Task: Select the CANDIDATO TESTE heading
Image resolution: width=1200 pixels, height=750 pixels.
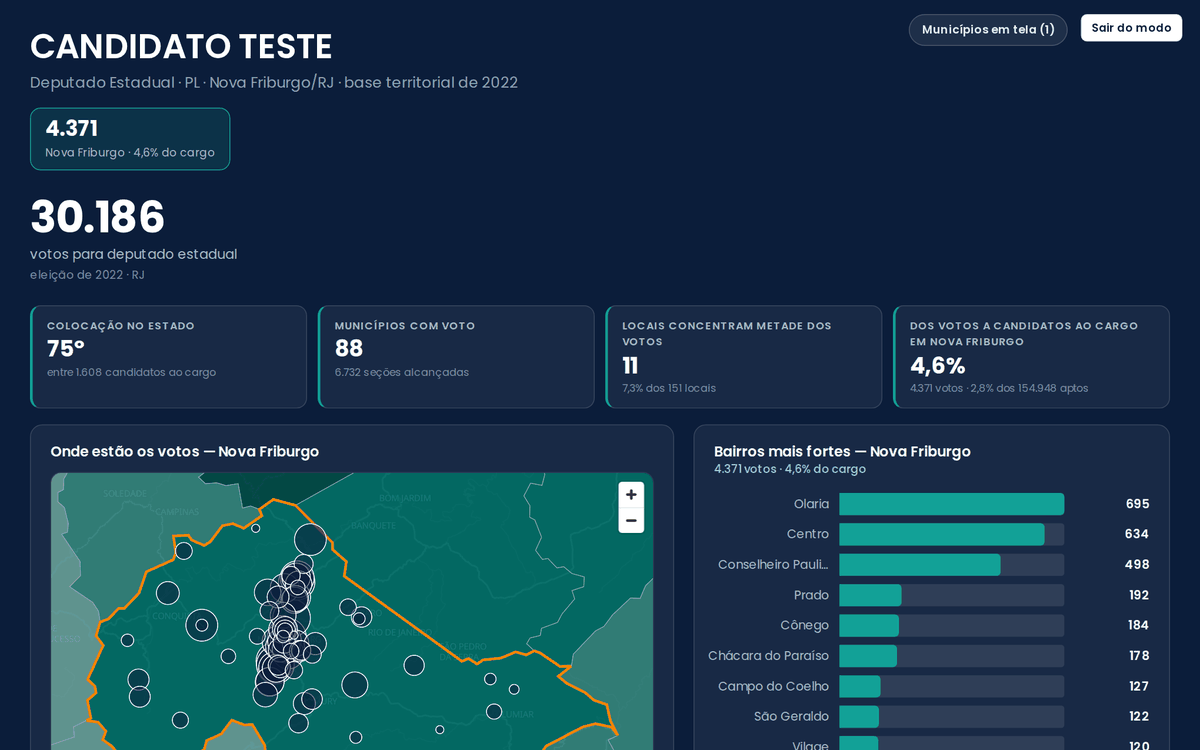Action: (181, 47)
